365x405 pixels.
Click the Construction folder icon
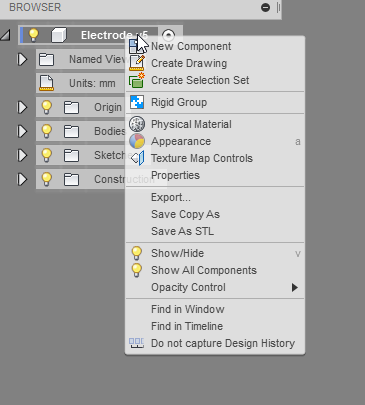point(71,179)
